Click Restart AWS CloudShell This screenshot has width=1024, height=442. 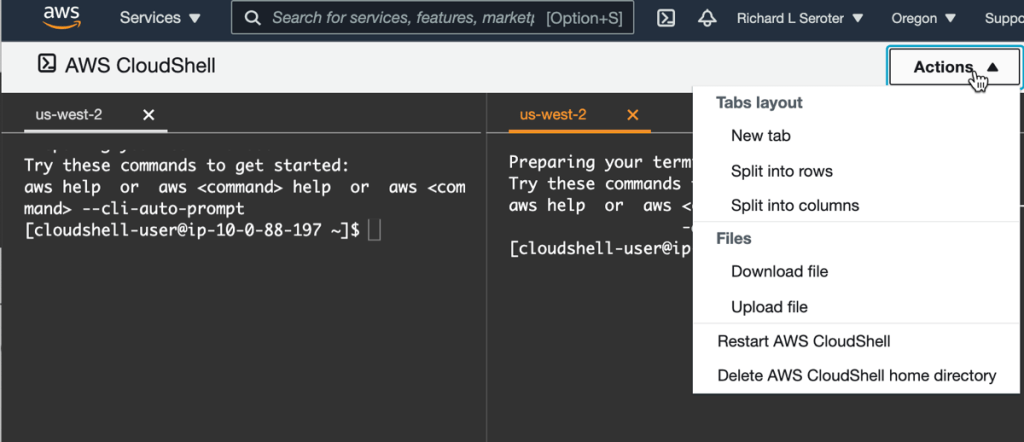coord(803,342)
